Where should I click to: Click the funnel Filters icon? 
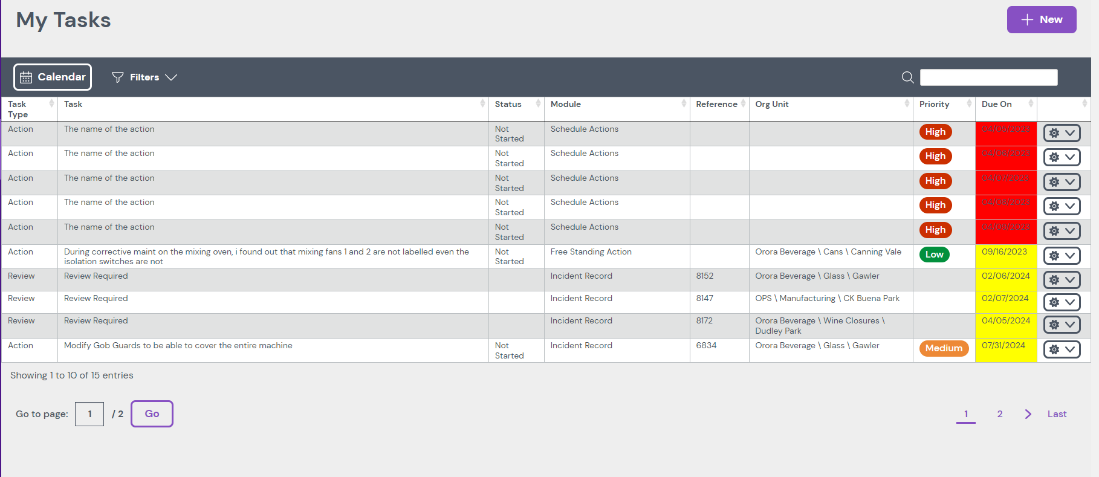coord(117,77)
